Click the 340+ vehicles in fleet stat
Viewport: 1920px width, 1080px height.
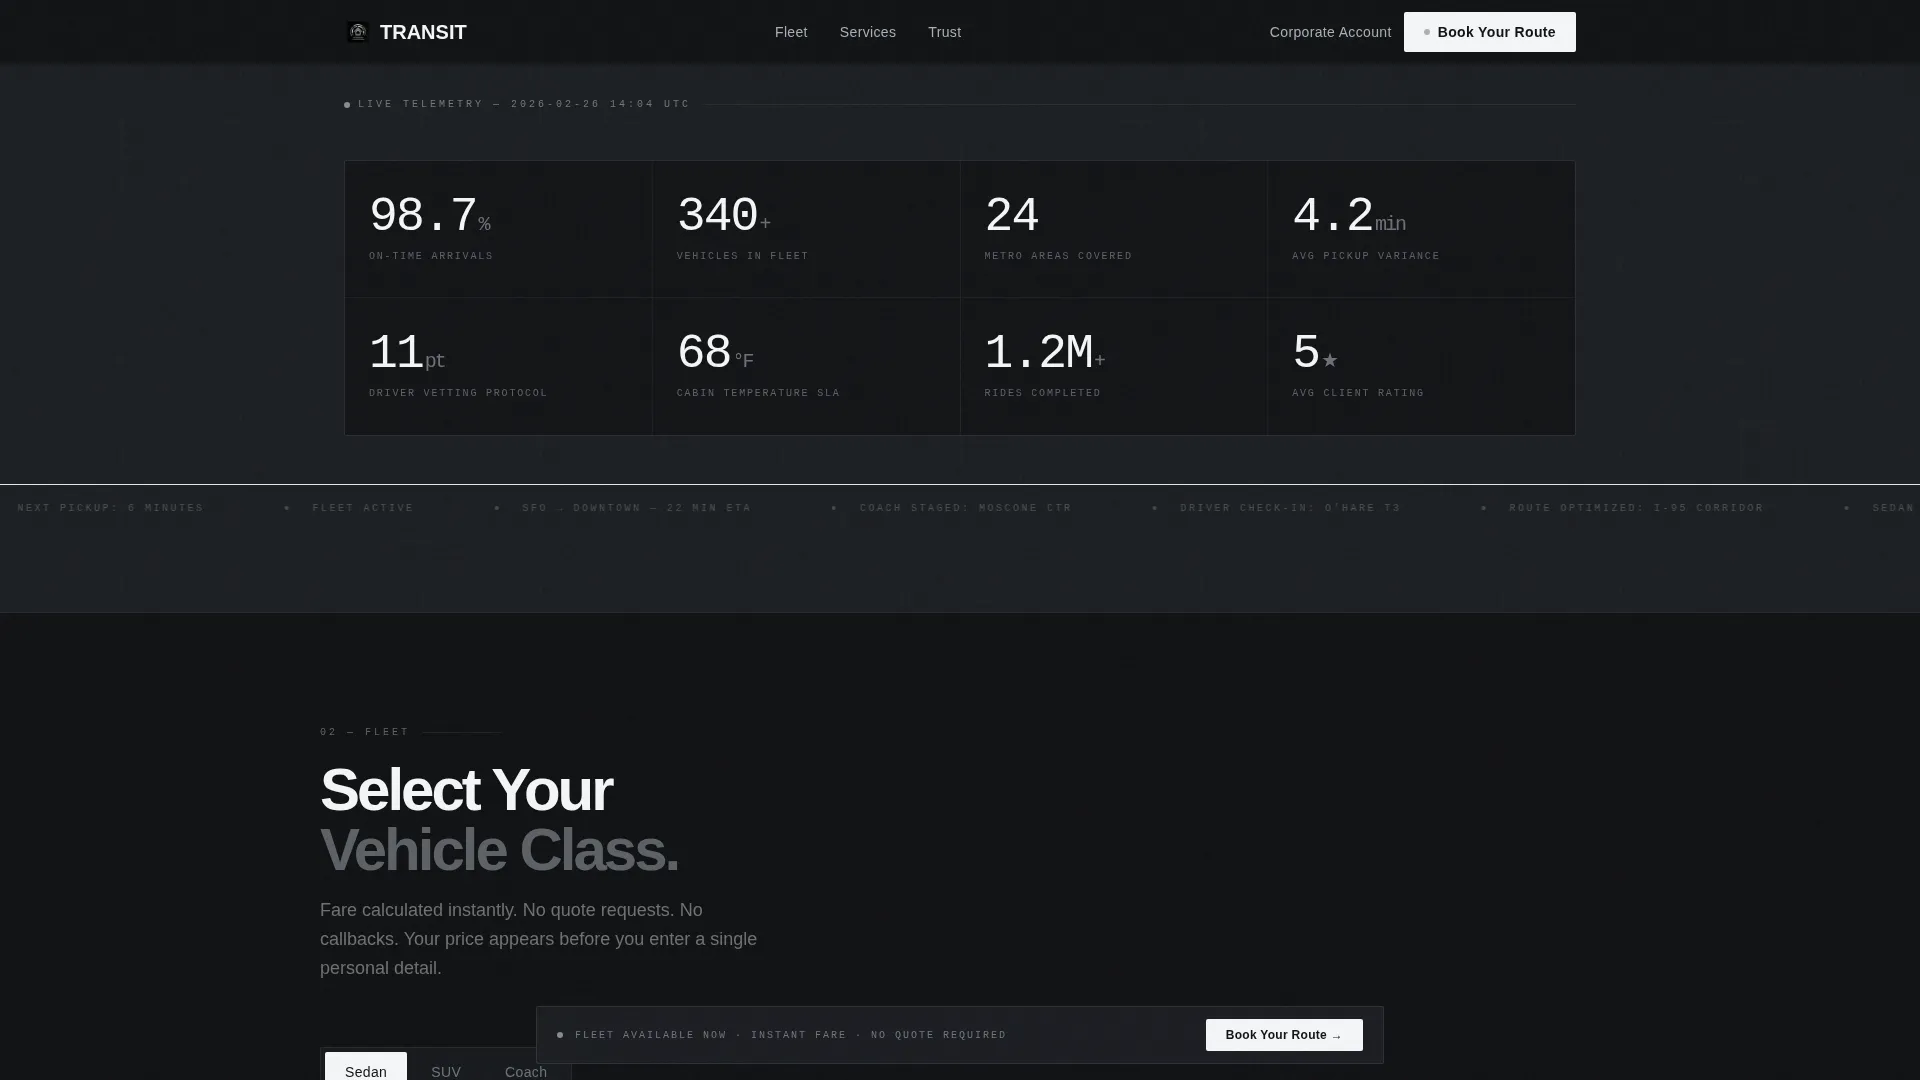coord(807,229)
